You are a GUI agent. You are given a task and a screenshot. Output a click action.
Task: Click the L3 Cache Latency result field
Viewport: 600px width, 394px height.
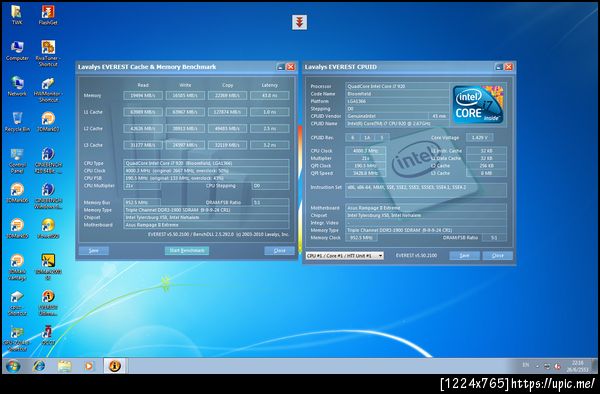click(x=269, y=145)
